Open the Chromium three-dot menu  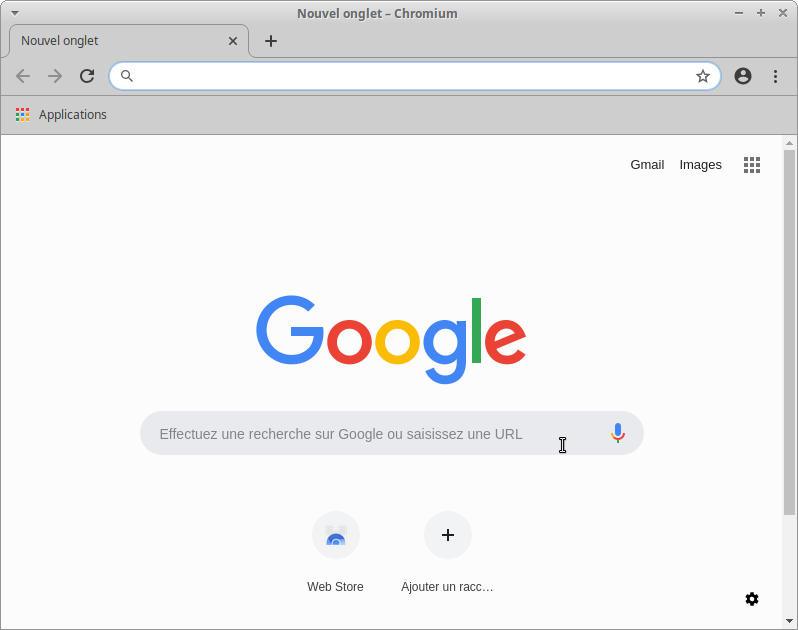(775, 76)
